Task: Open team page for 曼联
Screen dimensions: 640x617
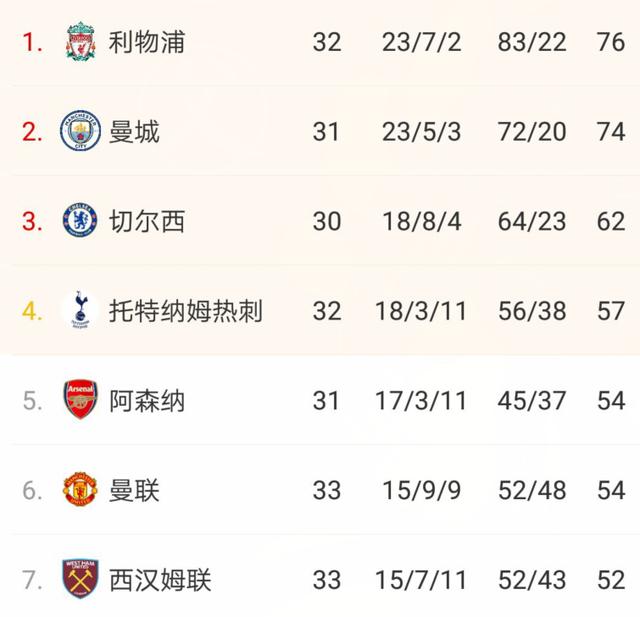Action: coord(134,490)
